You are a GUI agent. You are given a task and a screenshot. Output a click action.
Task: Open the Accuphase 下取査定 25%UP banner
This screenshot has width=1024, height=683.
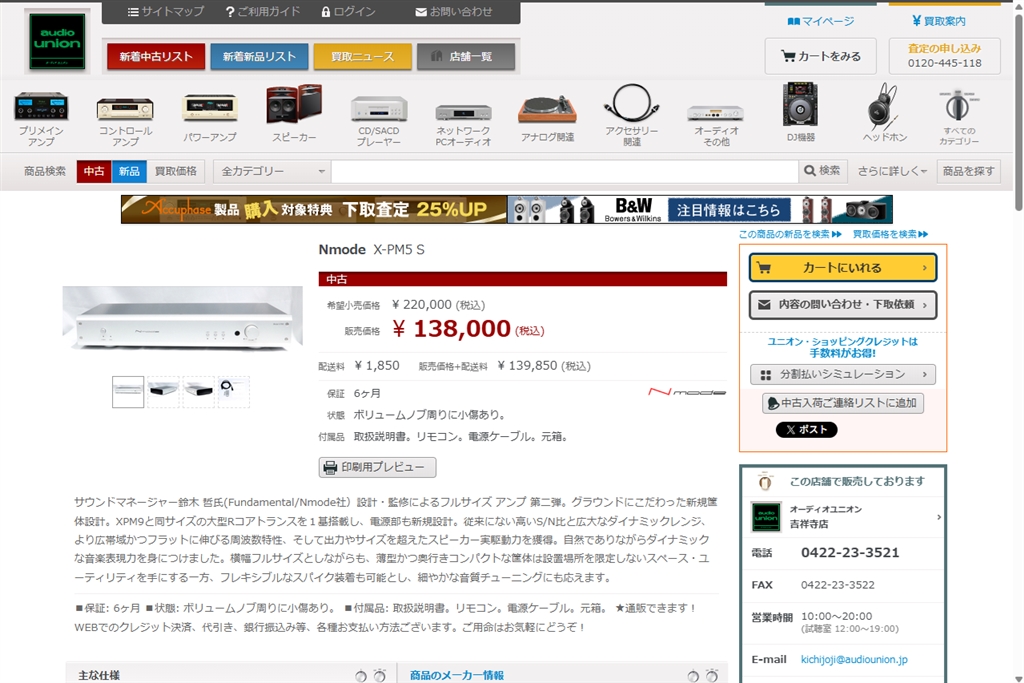point(314,210)
